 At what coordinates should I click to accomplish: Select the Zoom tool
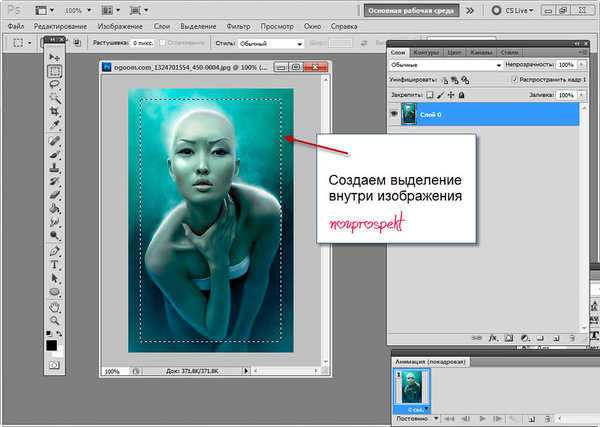[54, 320]
